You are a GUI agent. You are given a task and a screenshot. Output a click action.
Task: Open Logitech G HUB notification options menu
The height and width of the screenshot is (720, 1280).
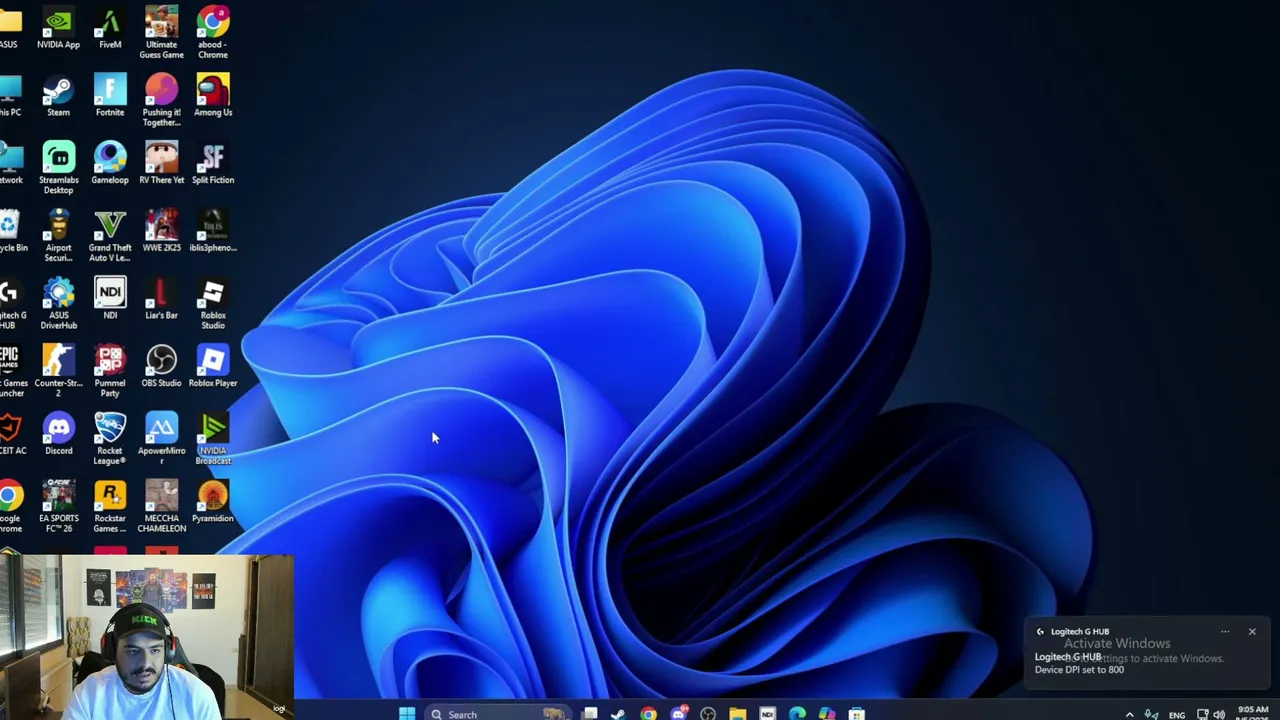click(1225, 631)
